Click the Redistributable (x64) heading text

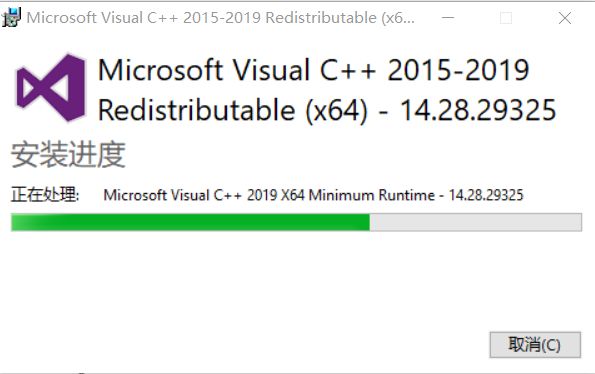click(x=233, y=111)
